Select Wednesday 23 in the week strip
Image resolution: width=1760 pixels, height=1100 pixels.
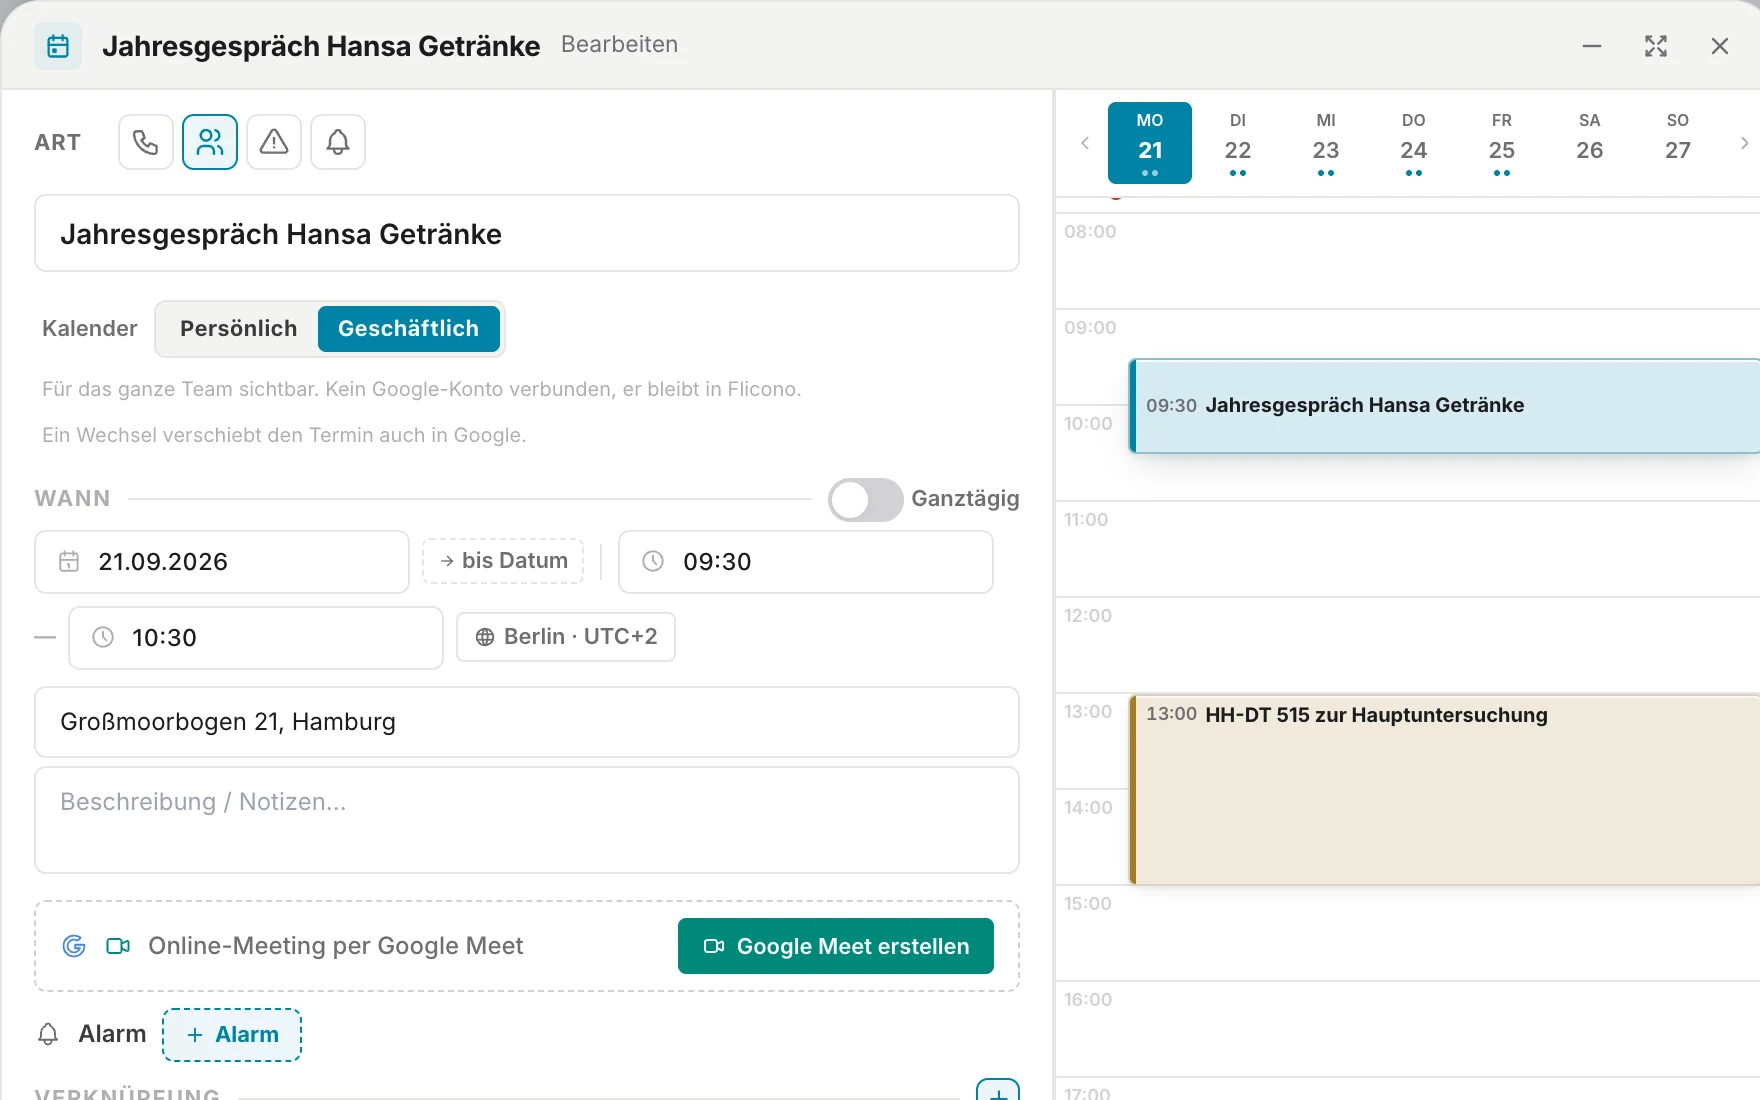tap(1326, 143)
